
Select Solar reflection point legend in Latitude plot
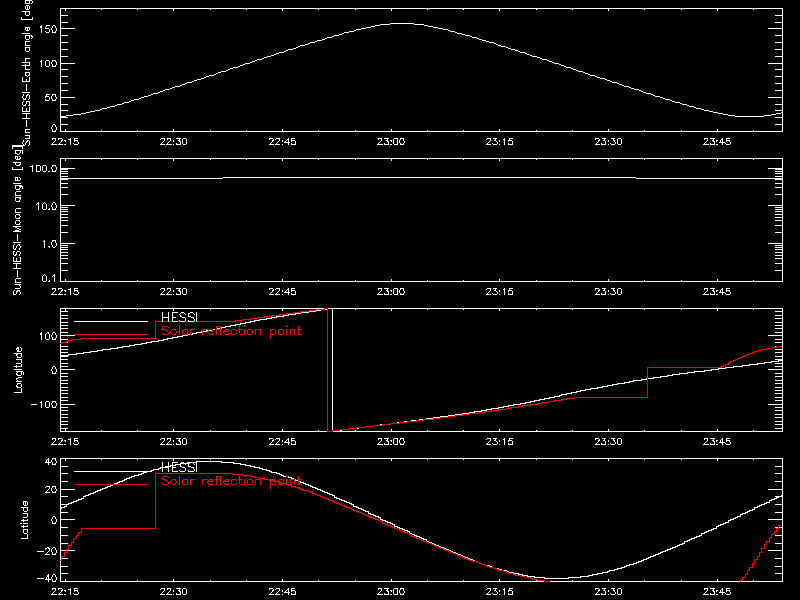231,481
